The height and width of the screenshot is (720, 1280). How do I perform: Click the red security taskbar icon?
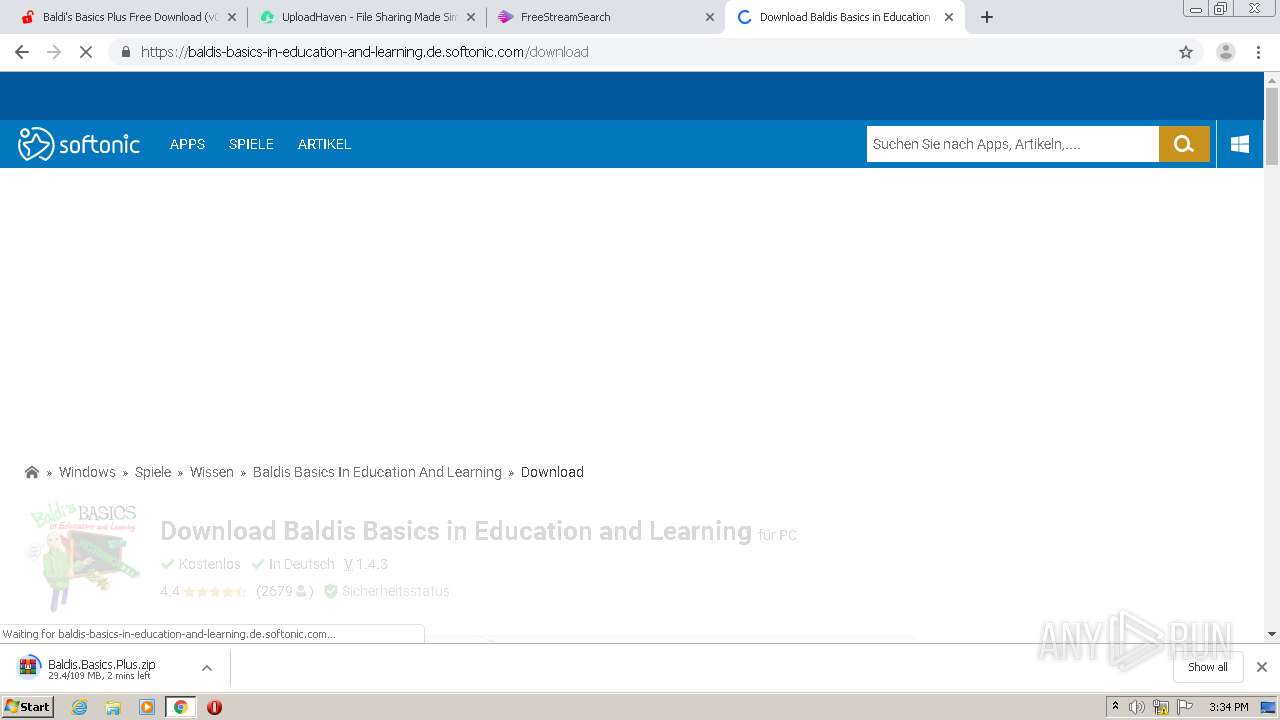pos(214,707)
